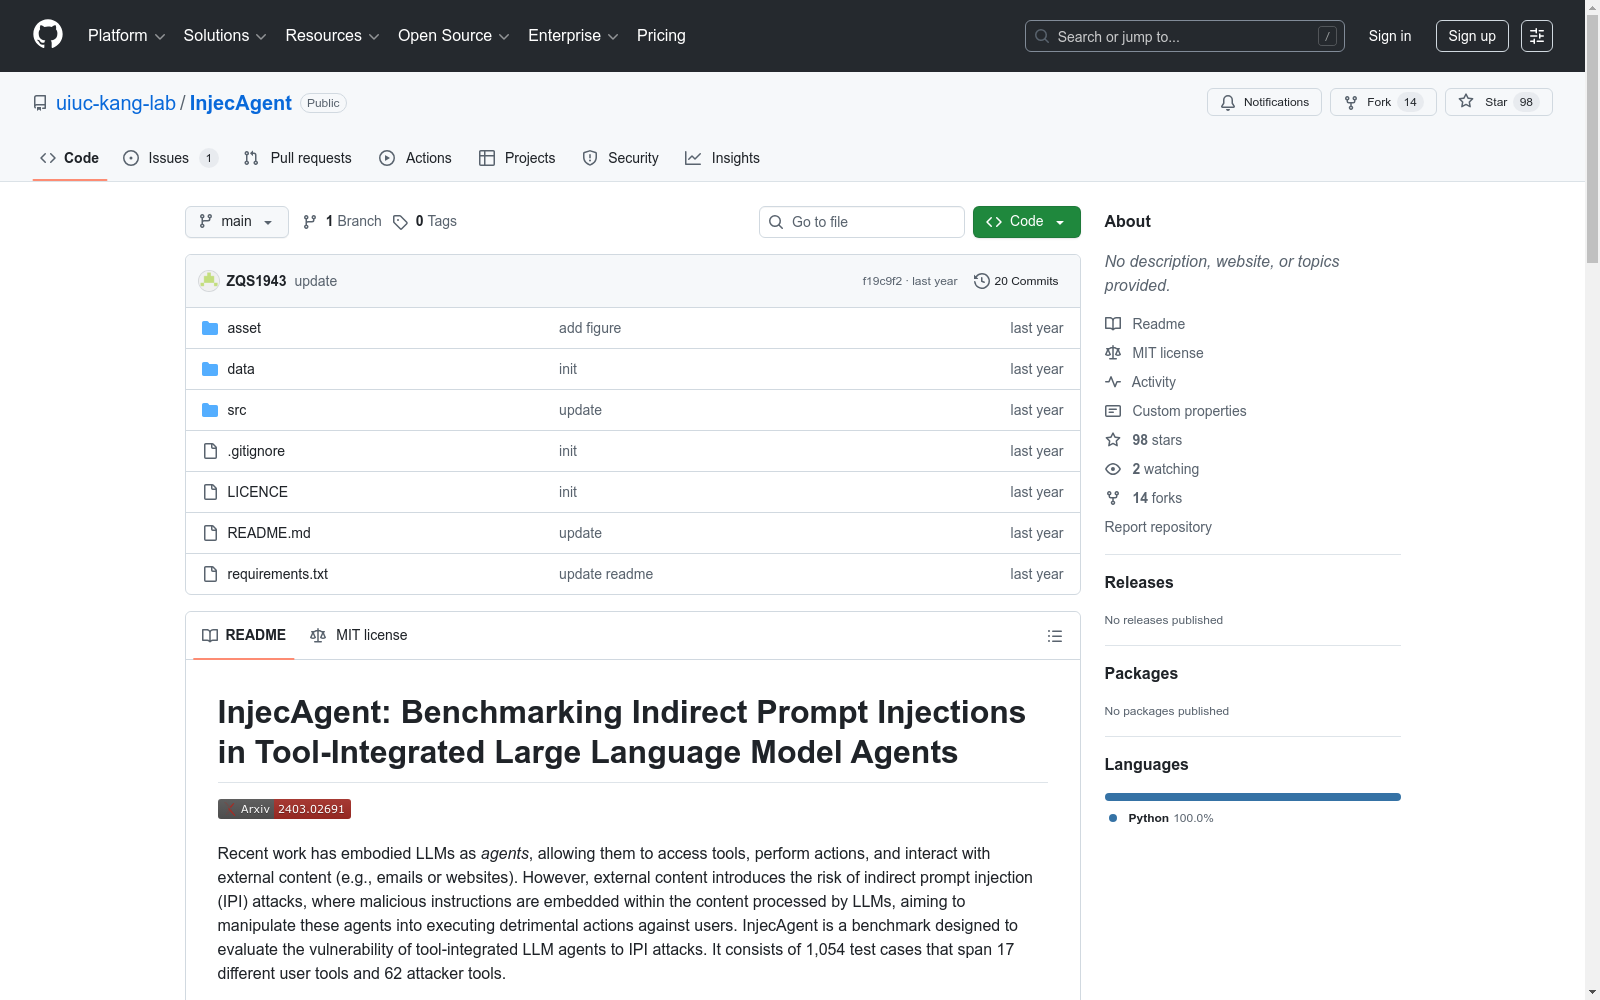Image resolution: width=1600 pixels, height=1000 pixels.
Task: Open the main branch selector dropdown
Action: coord(237,222)
